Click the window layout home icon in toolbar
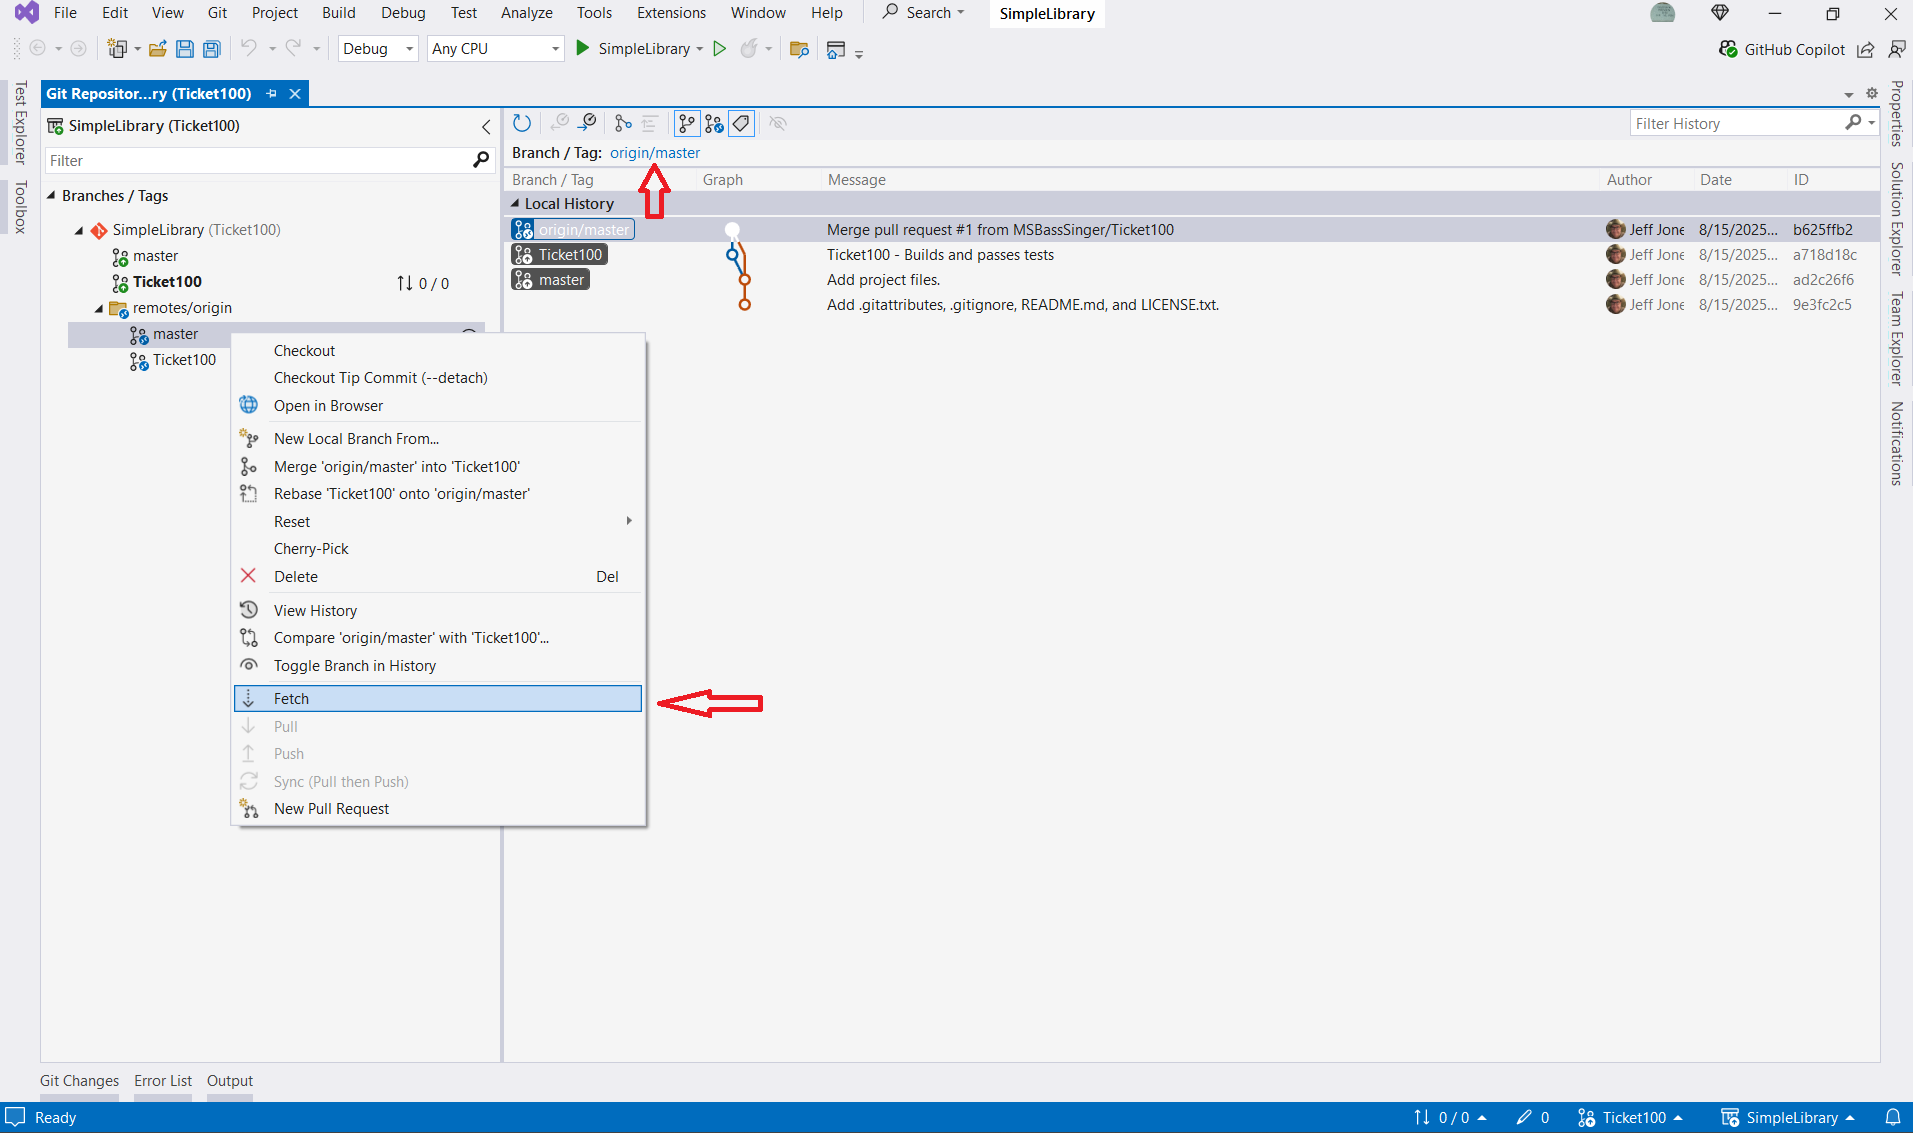 [x=836, y=49]
